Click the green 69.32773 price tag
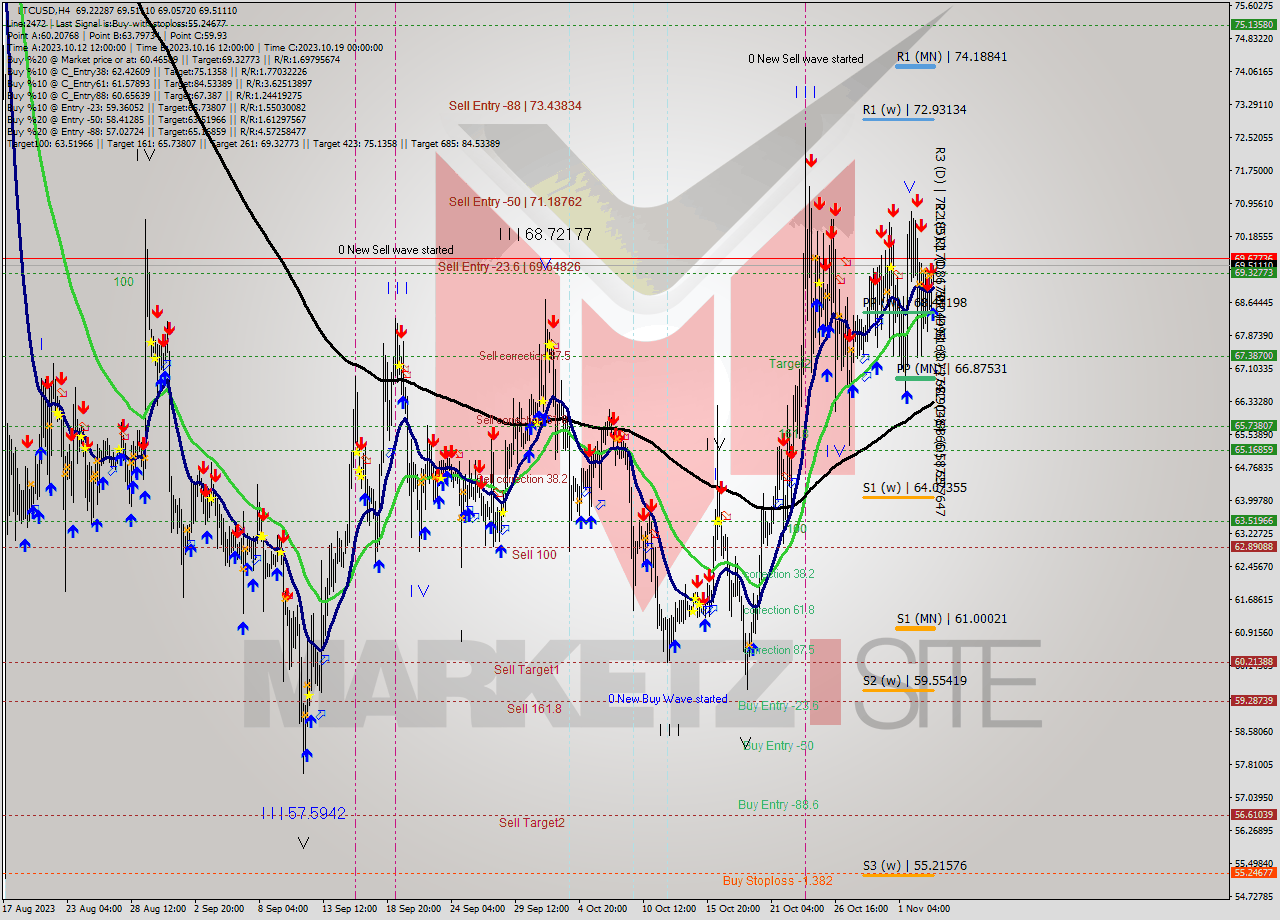 pyautogui.click(x=1253, y=272)
